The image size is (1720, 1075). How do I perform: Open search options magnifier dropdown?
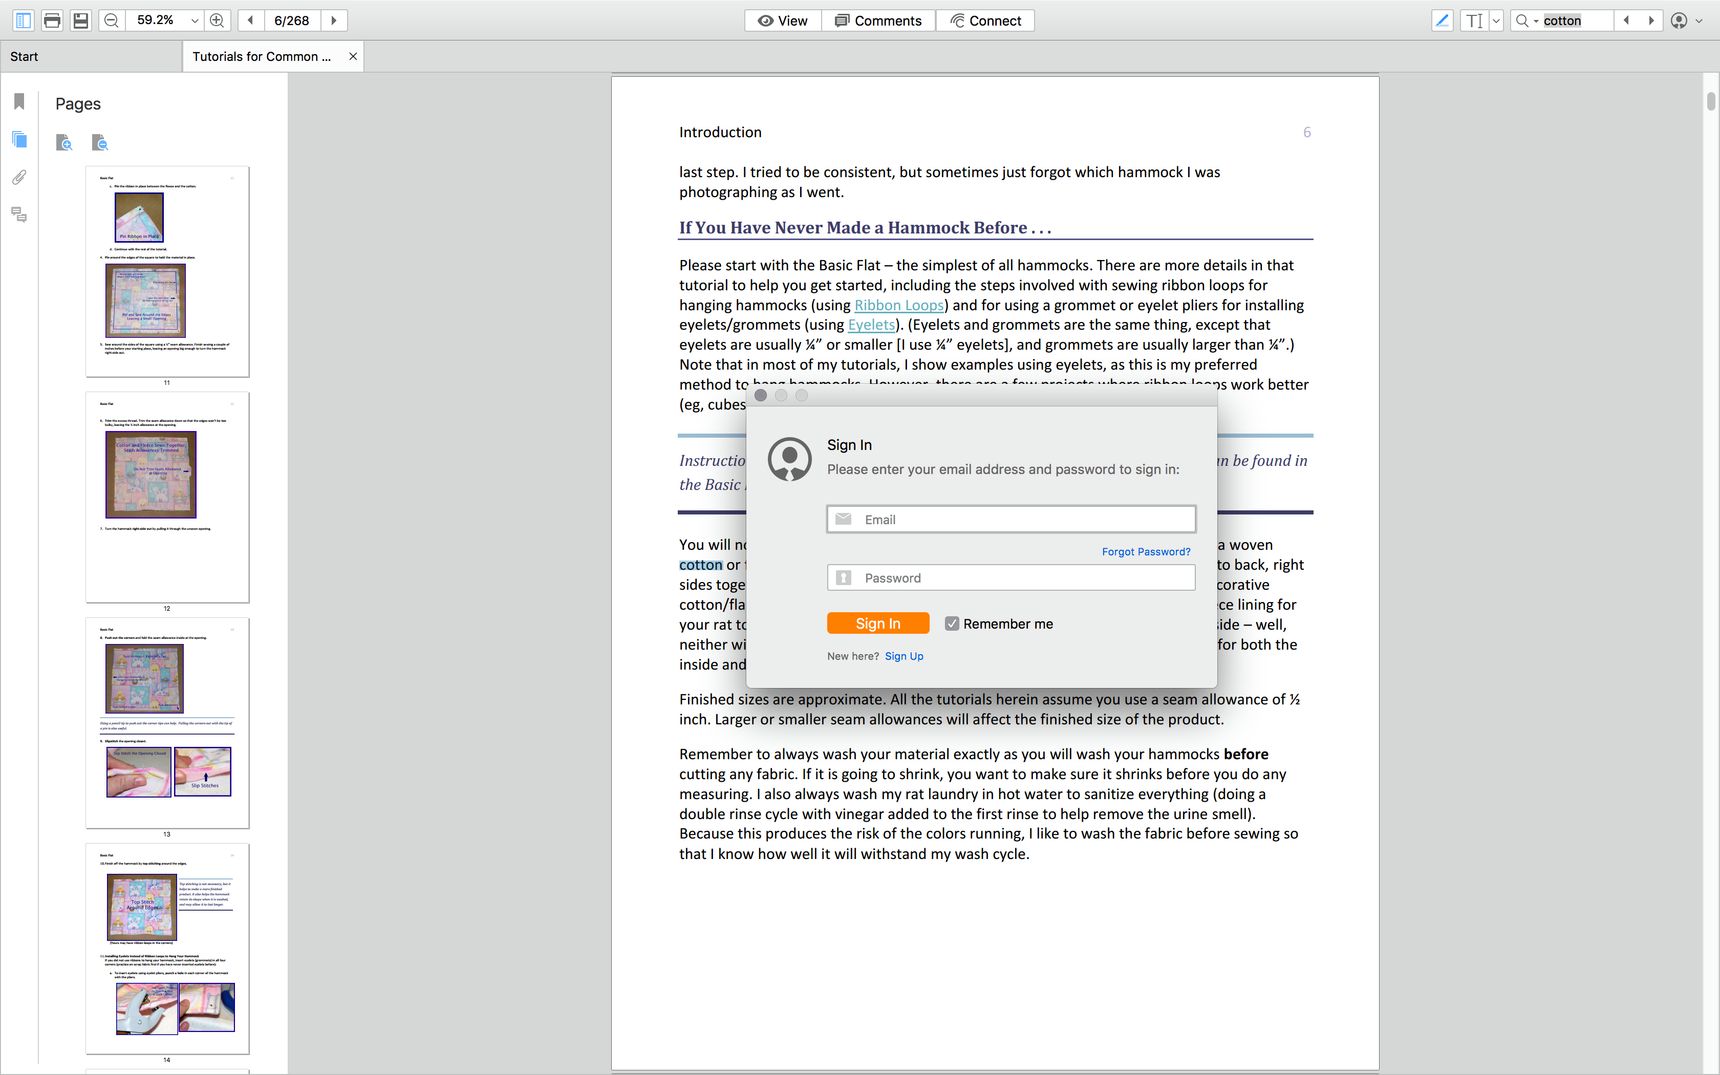pyautogui.click(x=1526, y=20)
